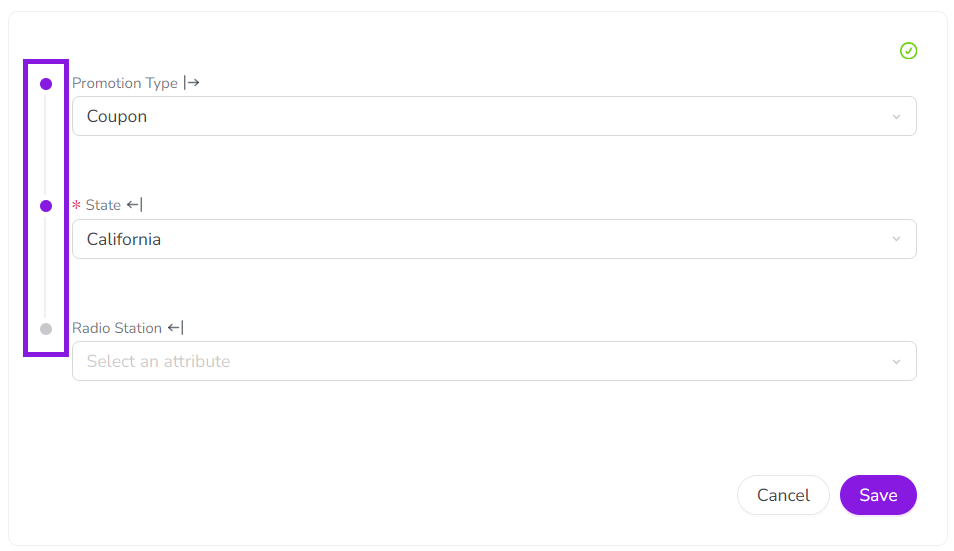Click the connector line between Promotion Type and State

[x=46, y=145]
